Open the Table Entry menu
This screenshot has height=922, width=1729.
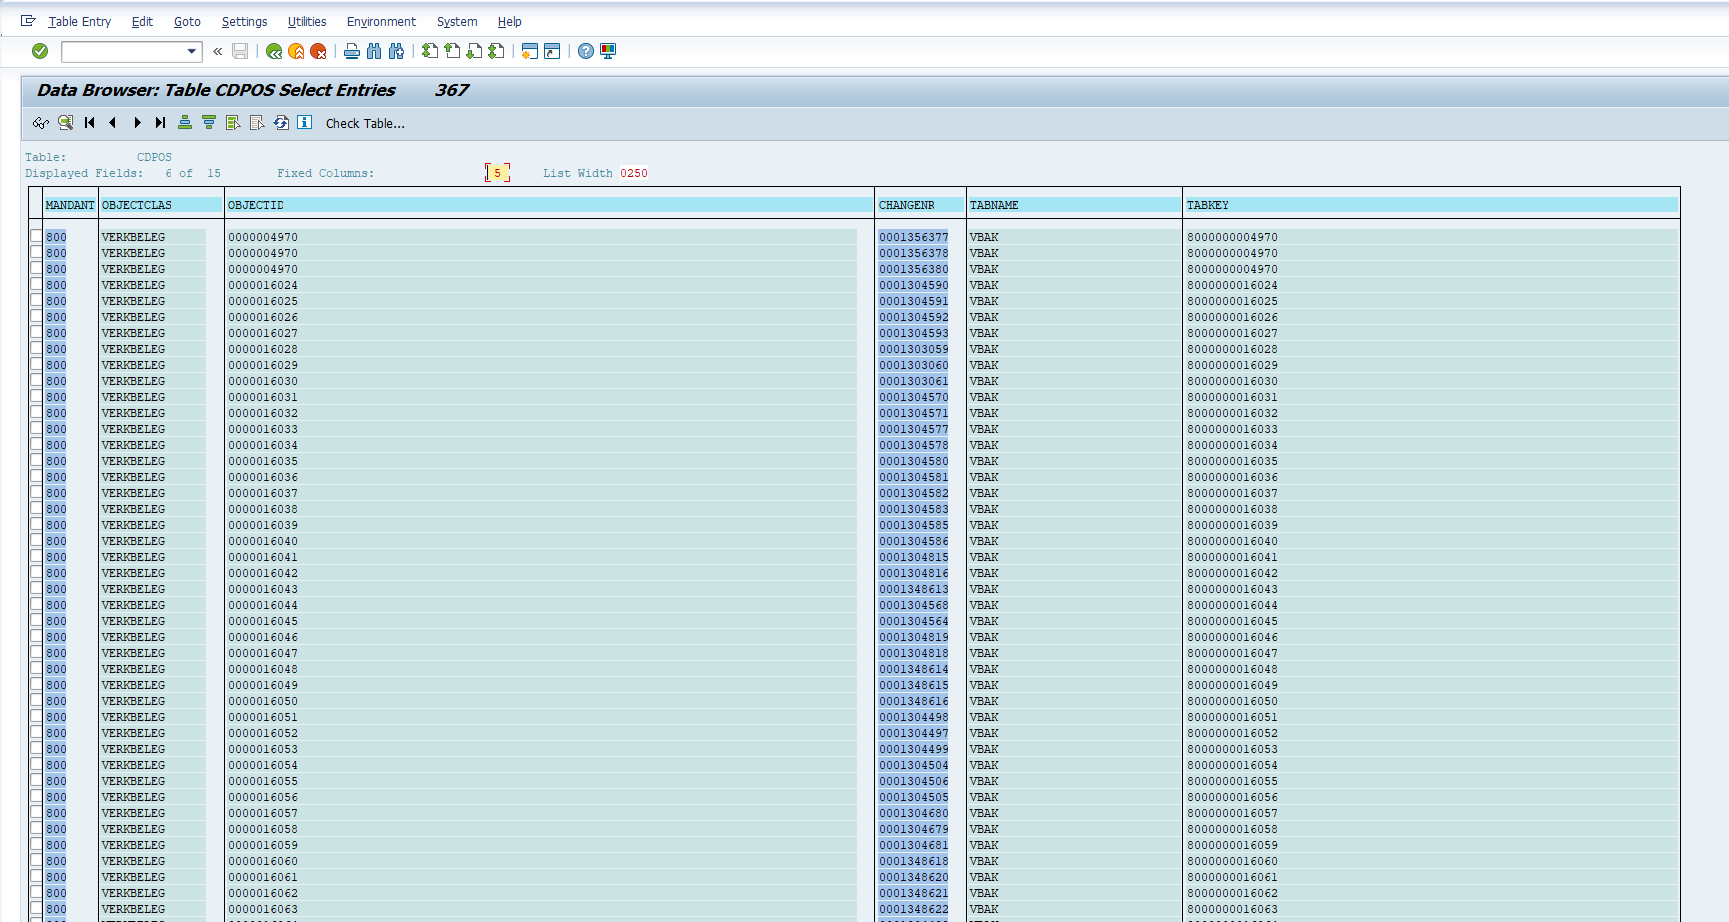click(79, 22)
